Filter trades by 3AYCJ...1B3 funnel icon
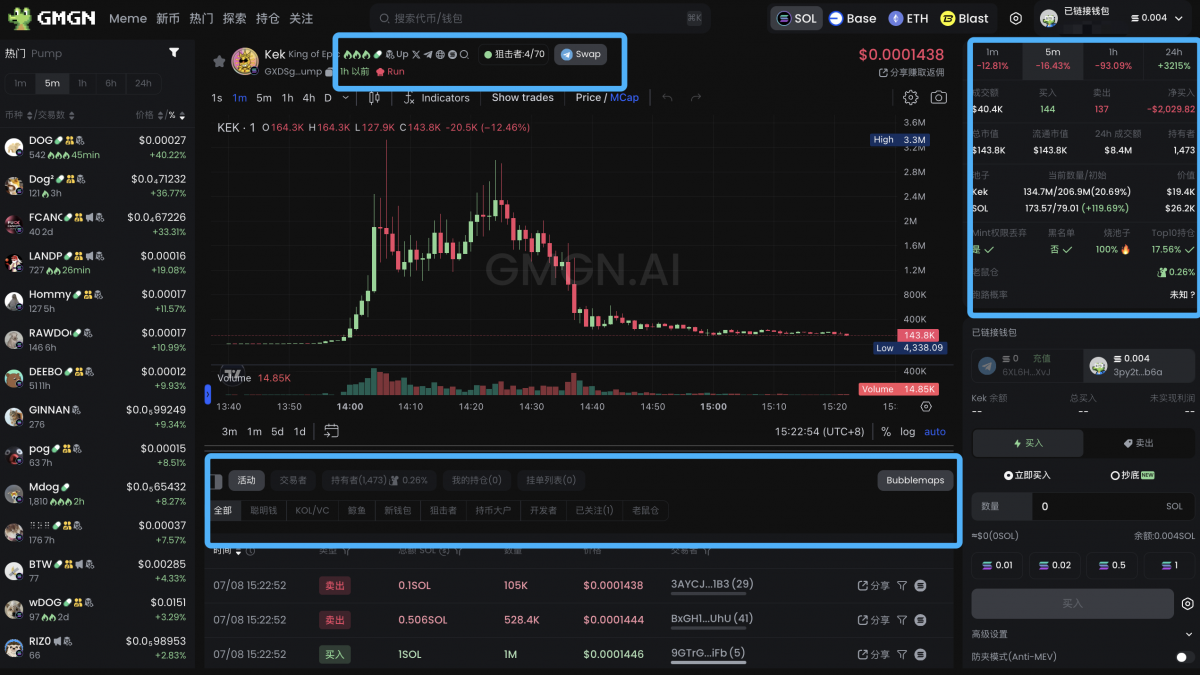This screenshot has width=1200, height=675. [x=902, y=586]
